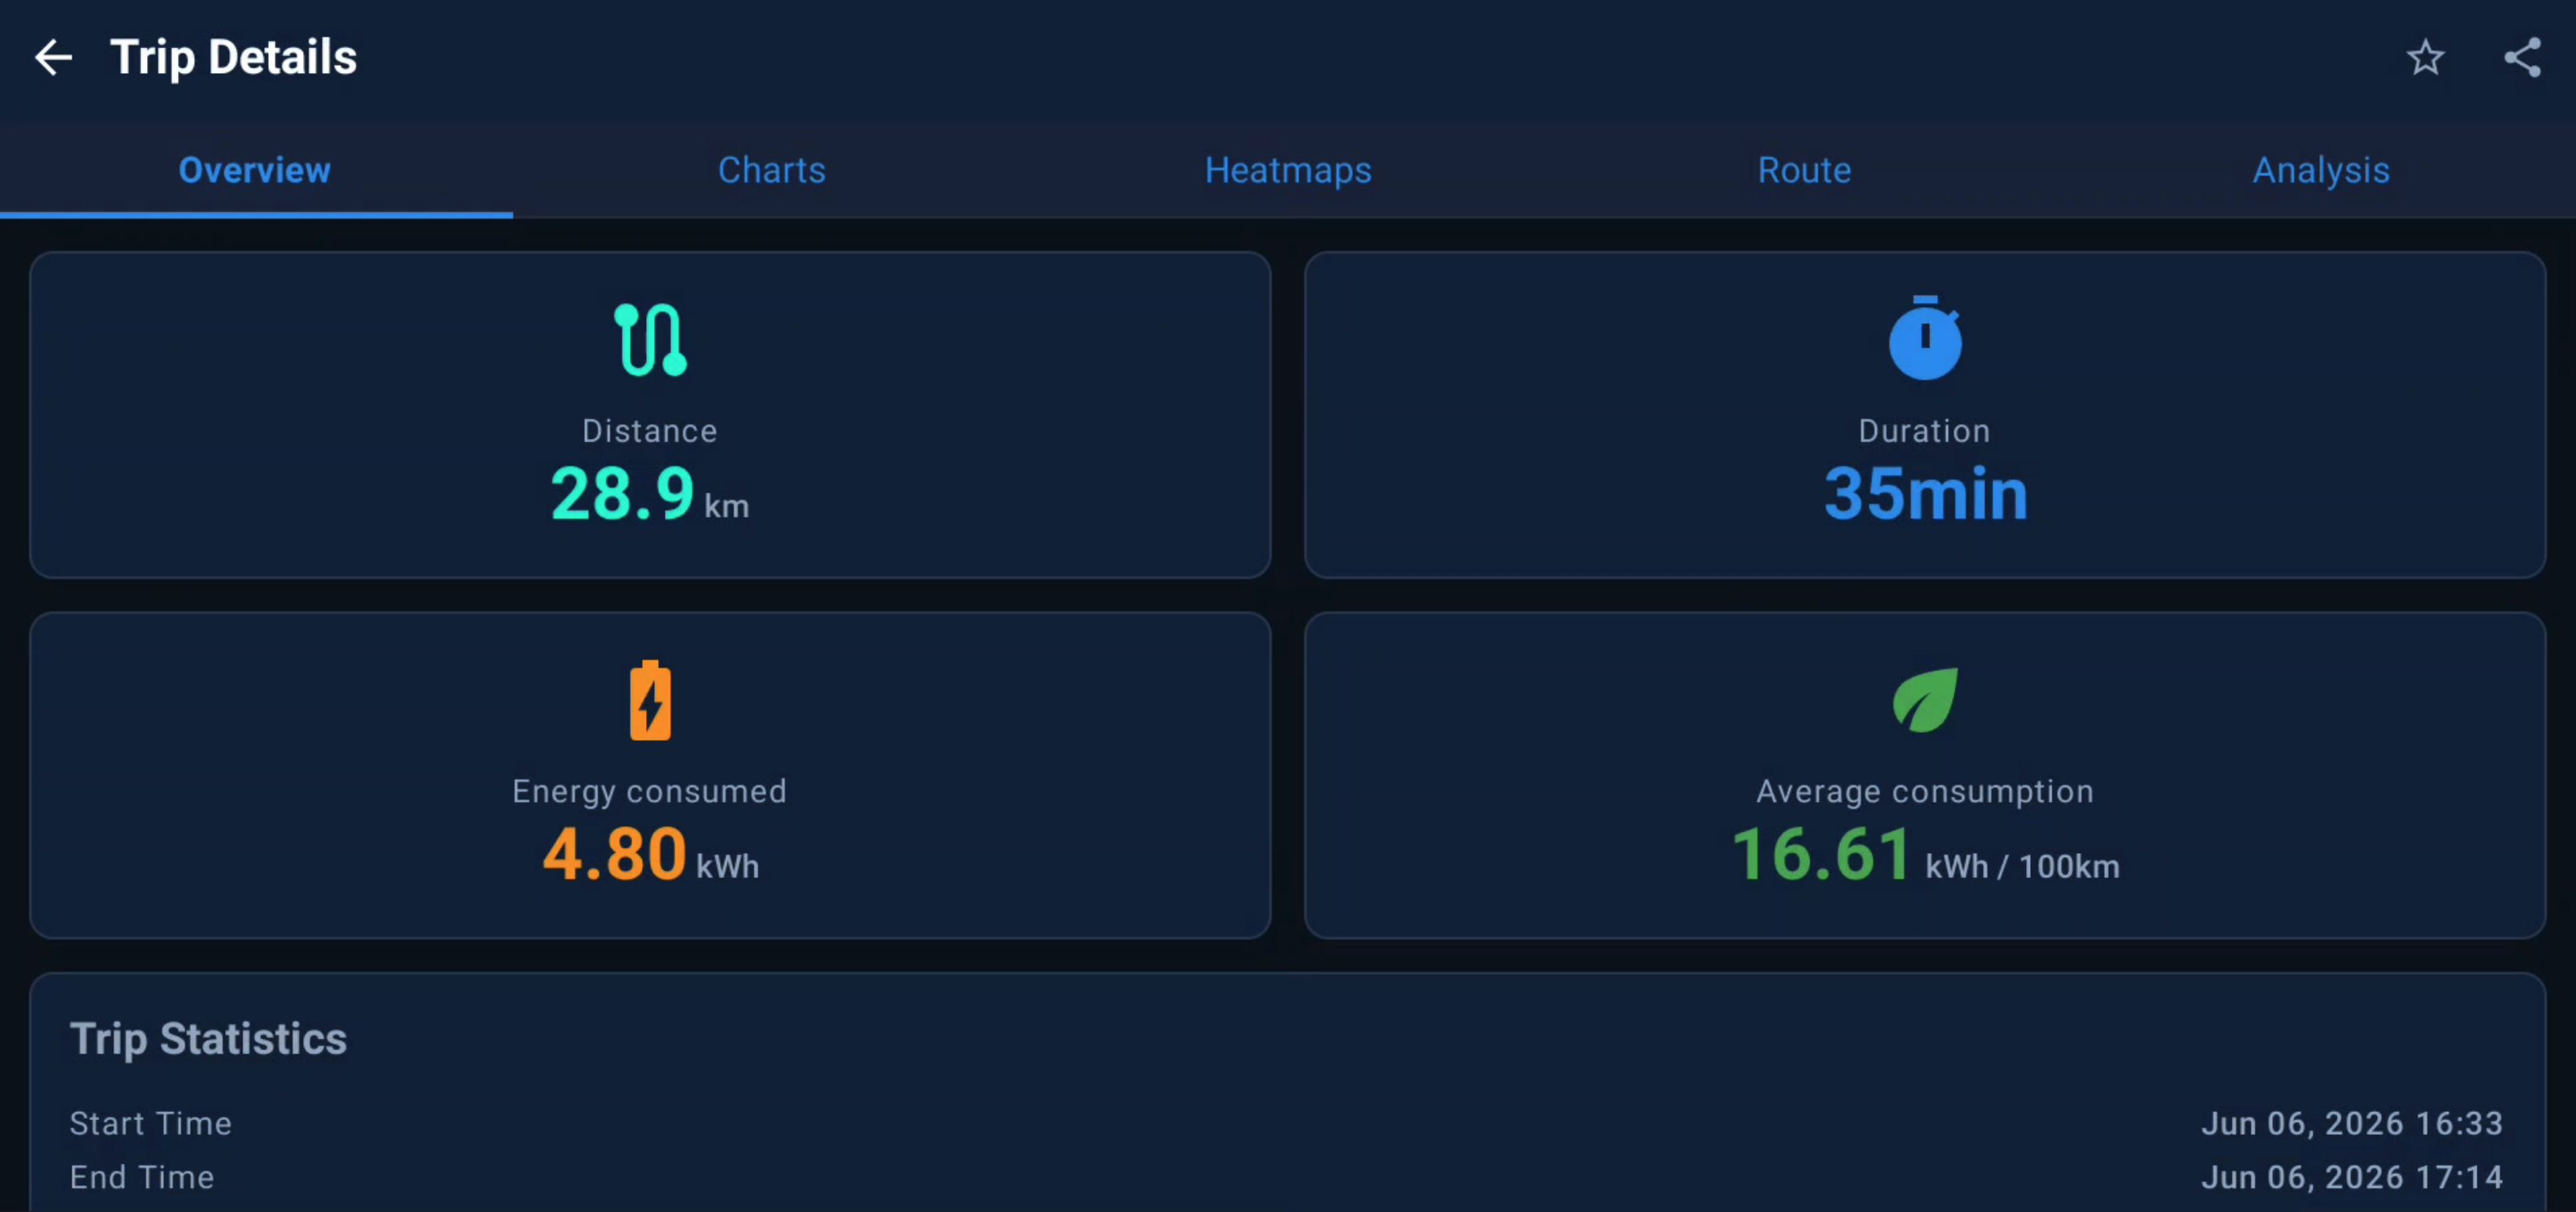
Task: Click the kWh / 100km unit text
Action: [2022, 867]
